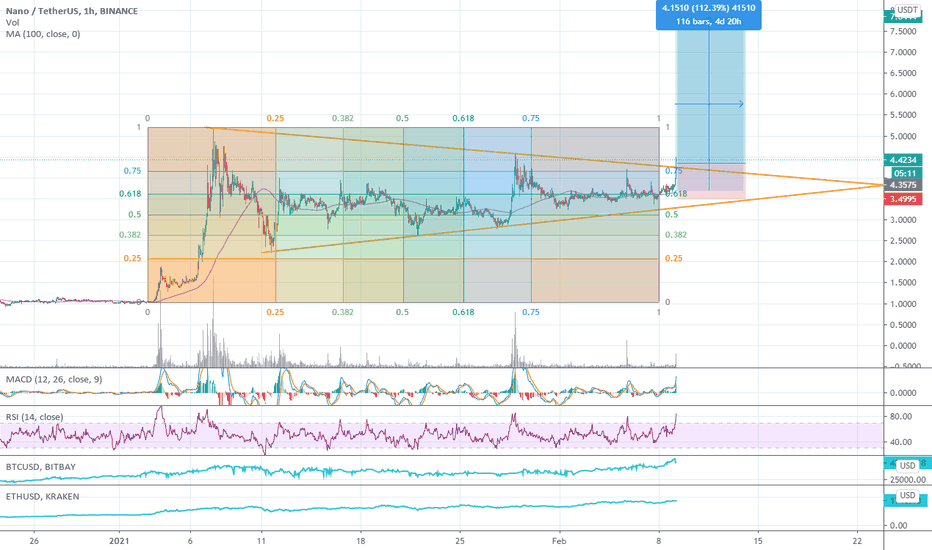Click the 4.3575 price tag
This screenshot has height=550, width=932.
(x=903, y=185)
